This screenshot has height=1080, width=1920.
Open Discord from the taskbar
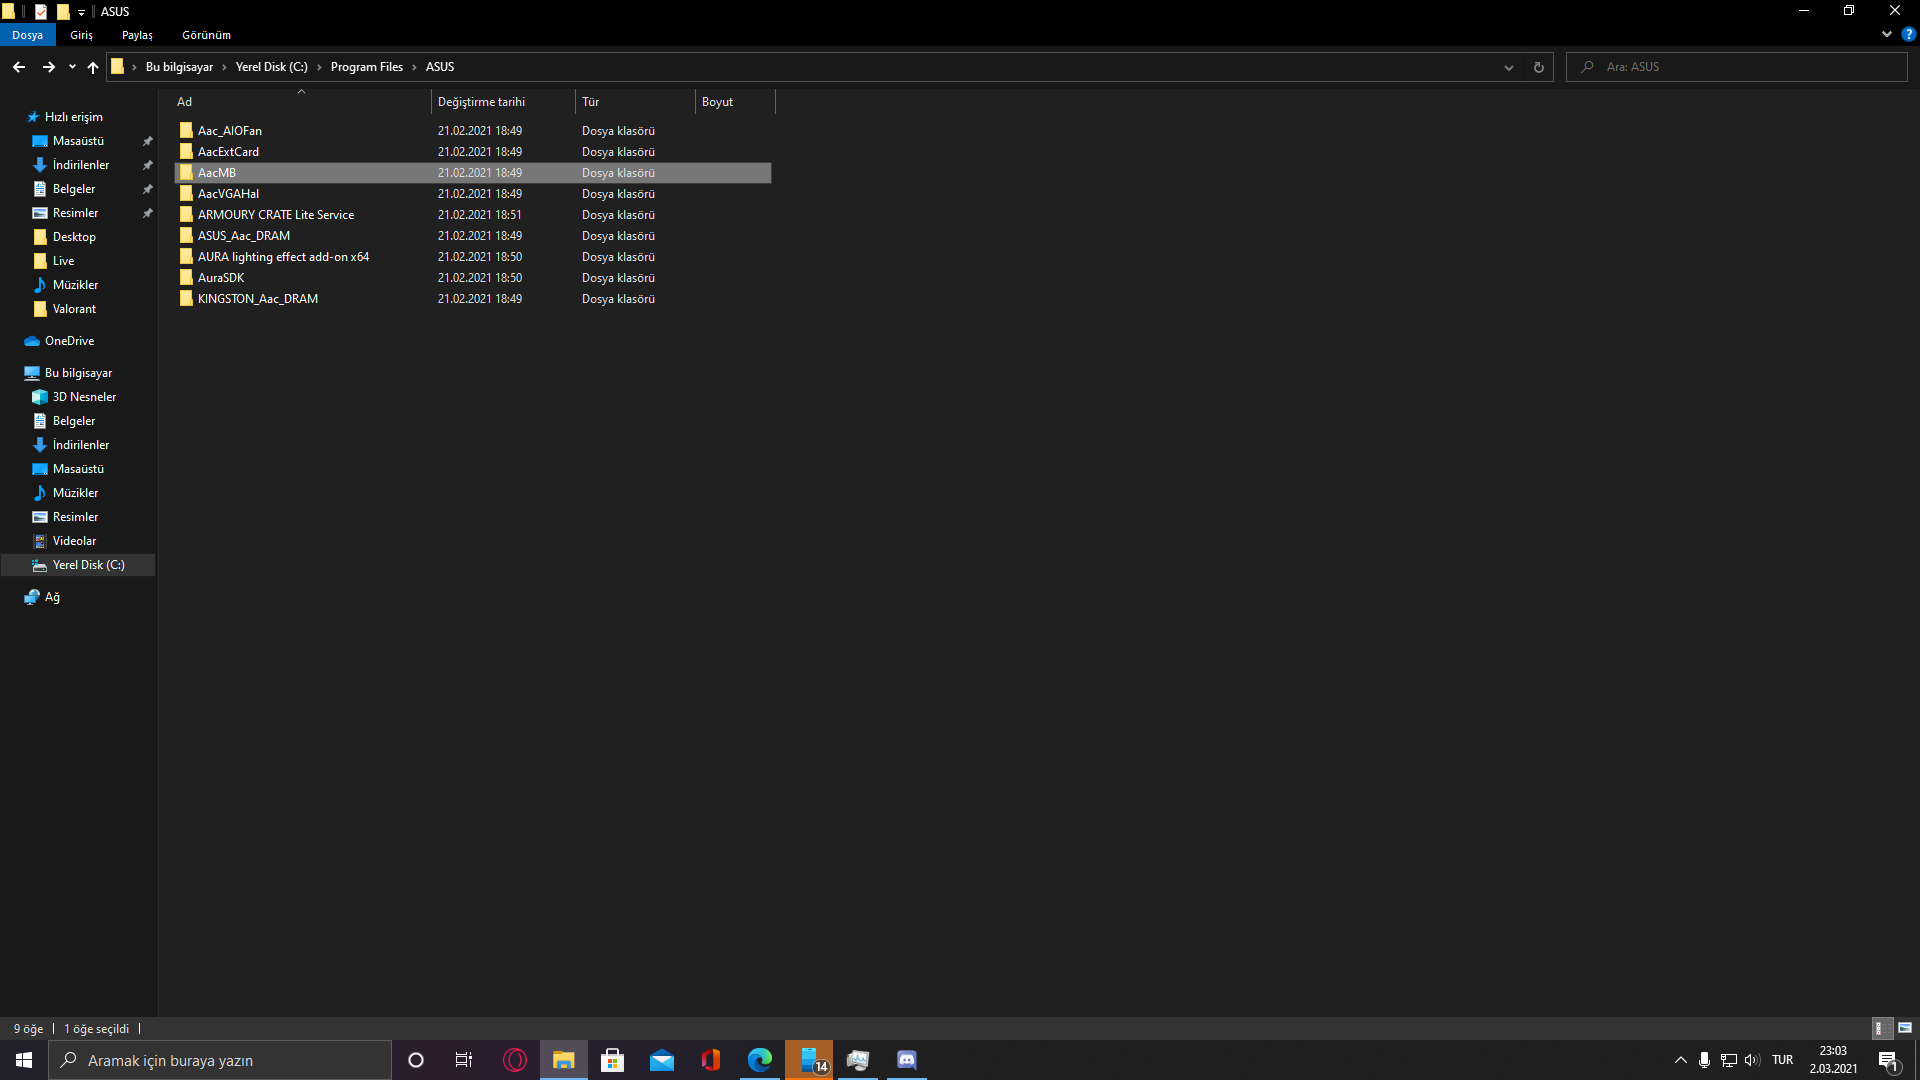tap(906, 1060)
